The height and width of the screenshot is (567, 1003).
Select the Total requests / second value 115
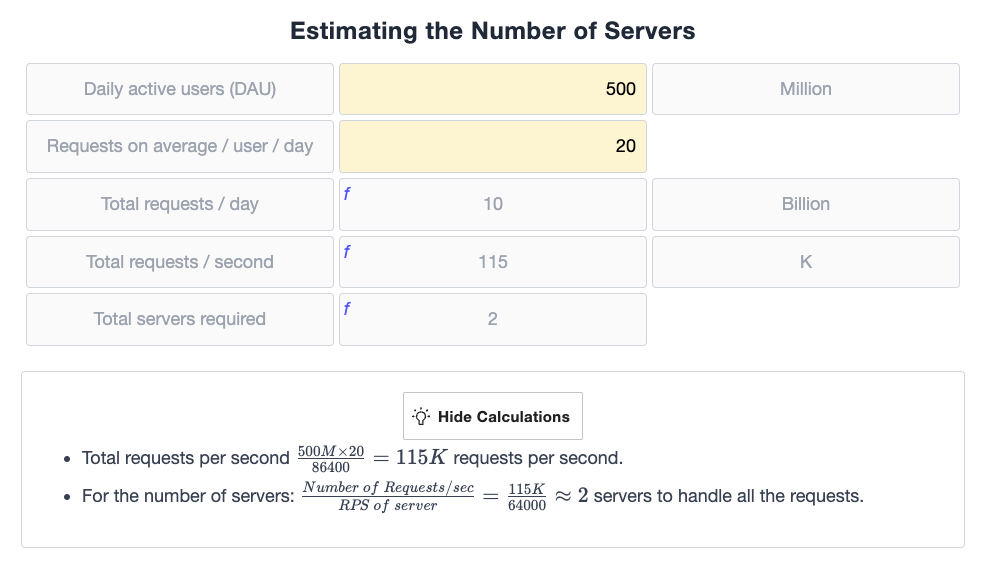[493, 262]
